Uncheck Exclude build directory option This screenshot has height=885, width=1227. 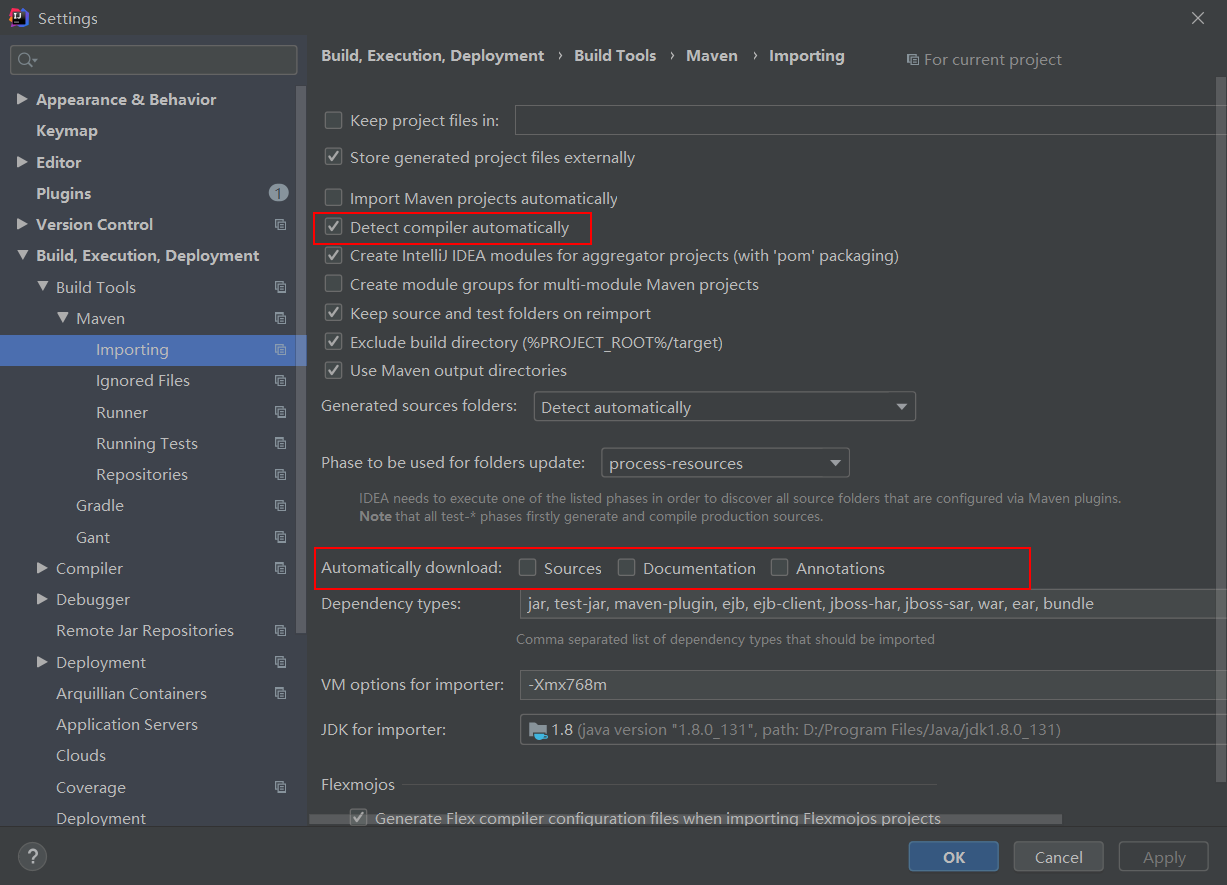click(x=333, y=342)
